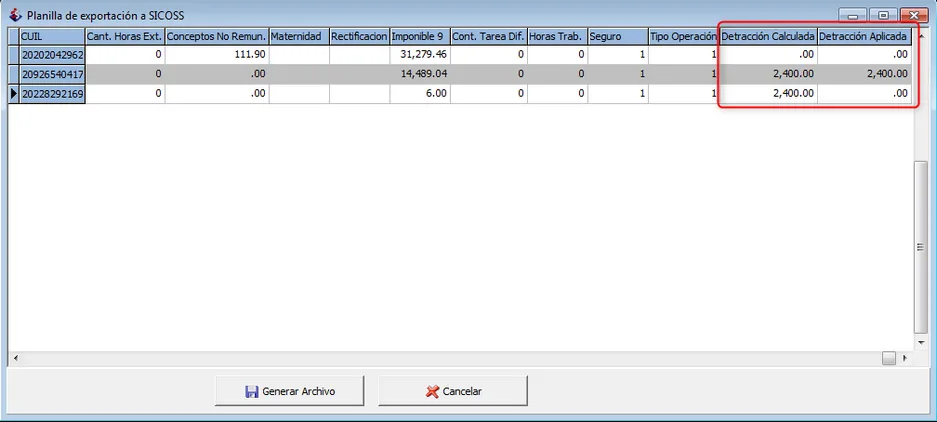Click the horizontal scrollbar right arrow

[x=905, y=359]
